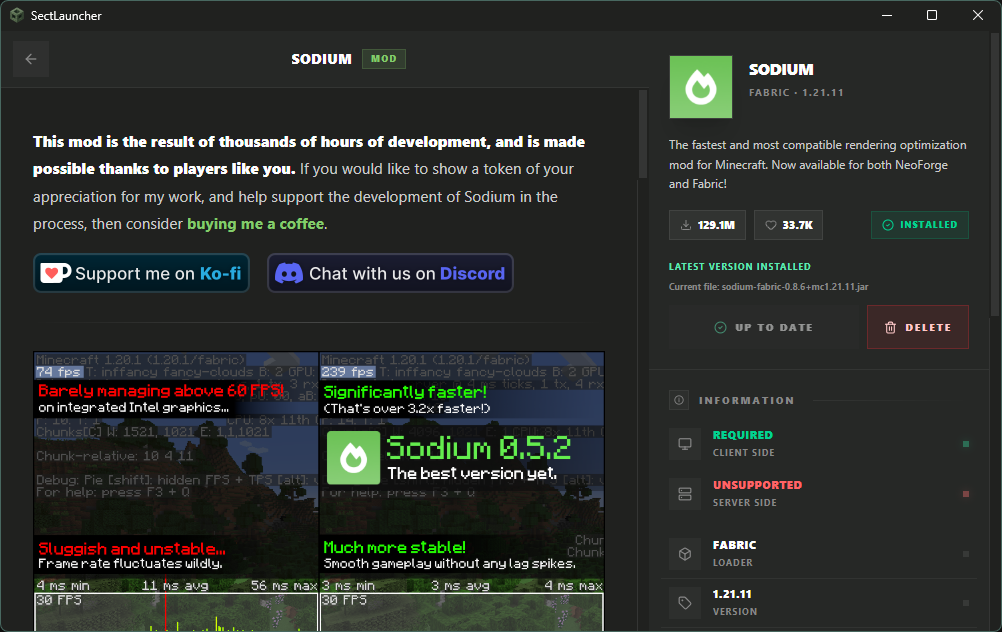The image size is (1002, 632).
Task: Open the Support me on Ko-fi banner
Action: (141, 273)
